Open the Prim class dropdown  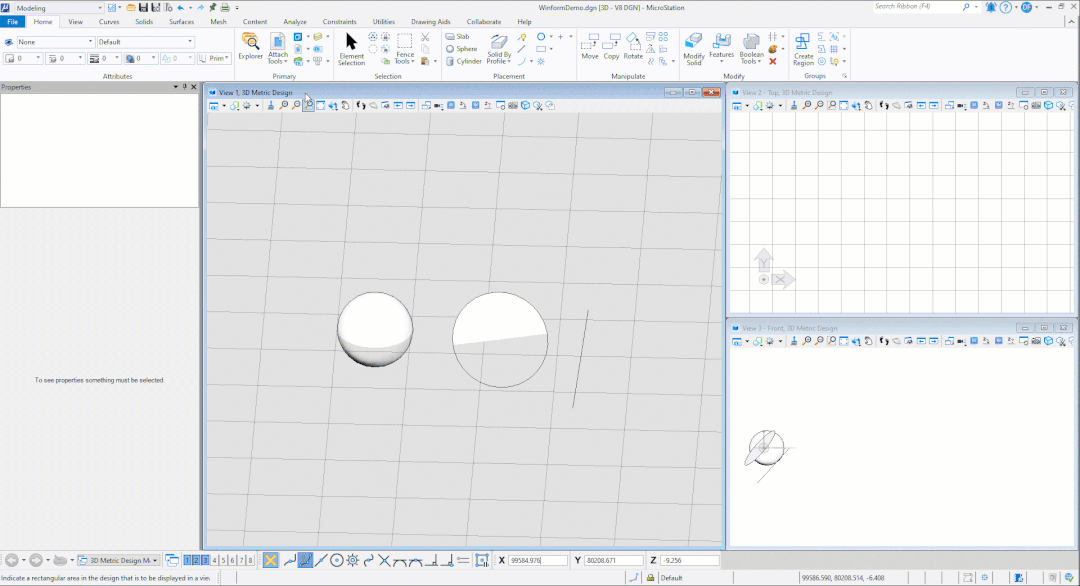point(214,59)
